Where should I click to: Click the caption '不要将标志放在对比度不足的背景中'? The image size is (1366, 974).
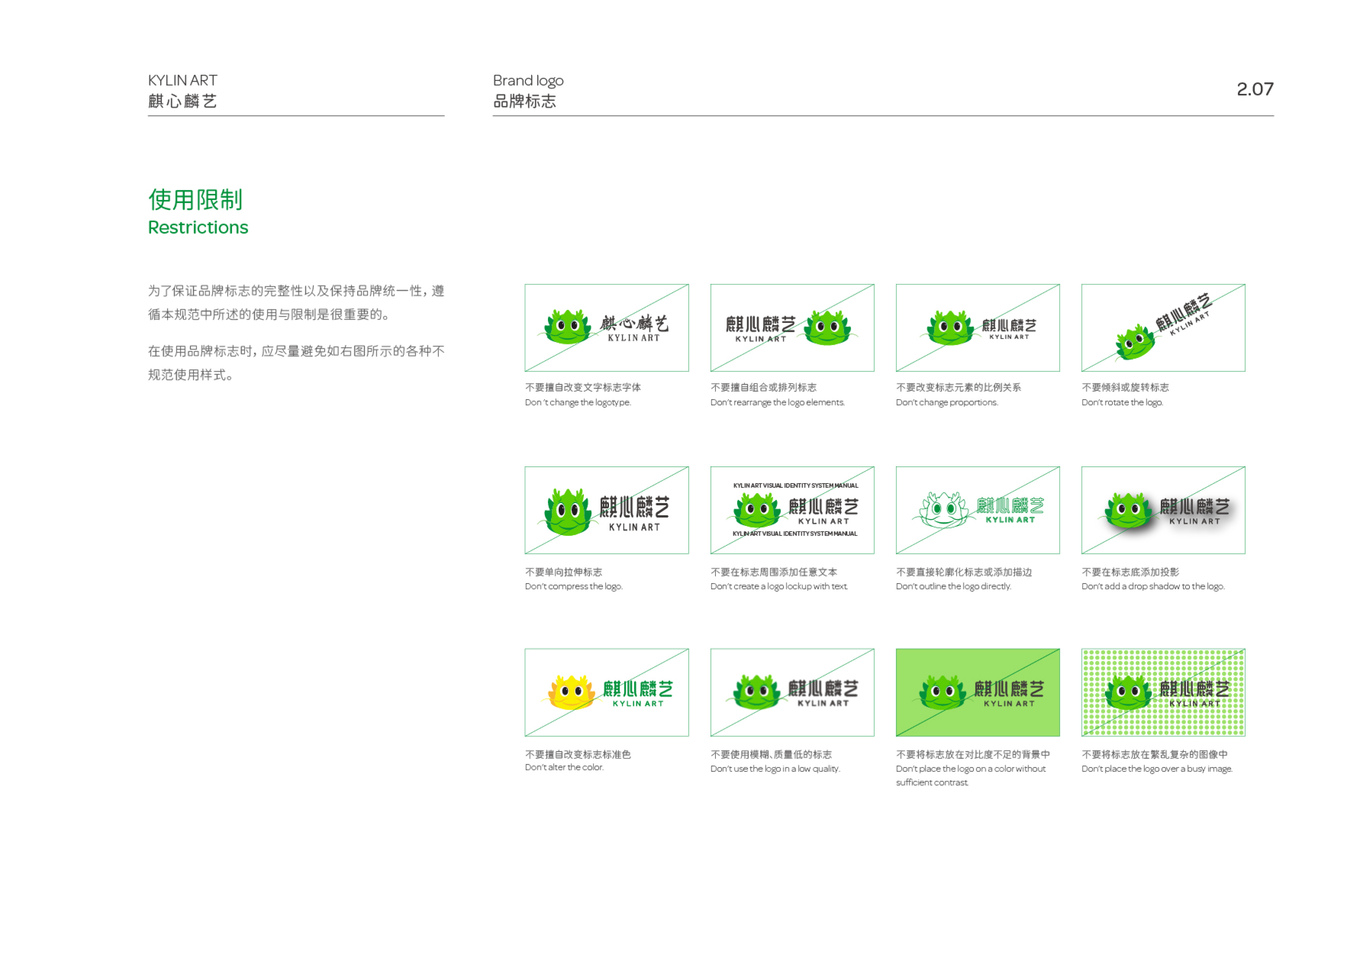[973, 754]
